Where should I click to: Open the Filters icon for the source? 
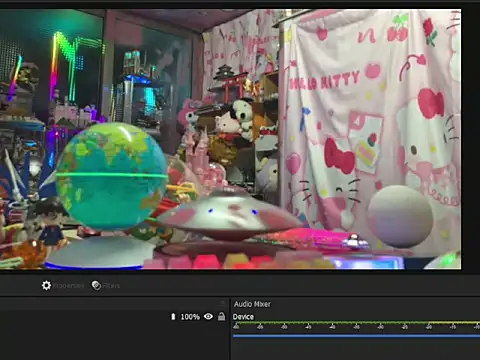coord(96,285)
